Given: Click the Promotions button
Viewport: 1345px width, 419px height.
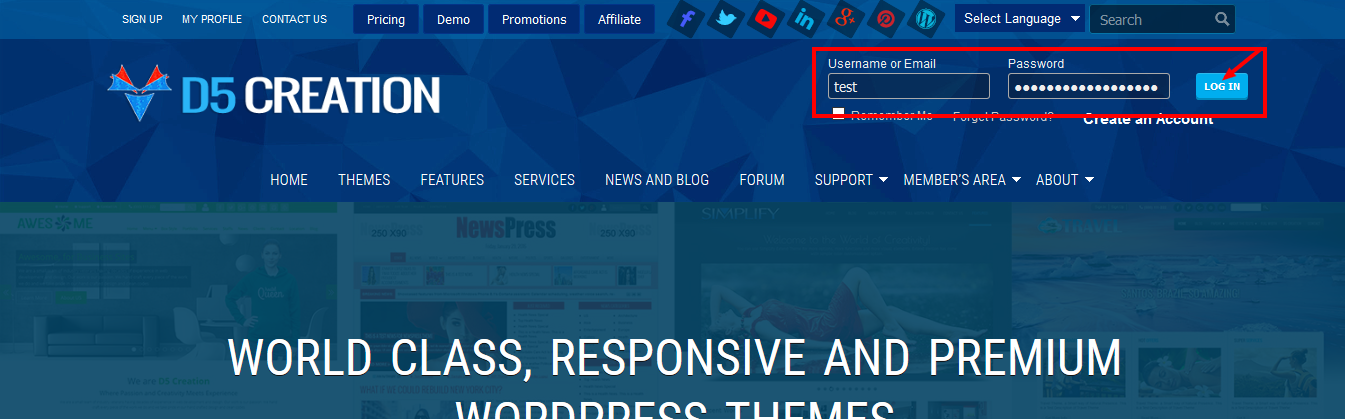Looking at the screenshot, I should (534, 19).
